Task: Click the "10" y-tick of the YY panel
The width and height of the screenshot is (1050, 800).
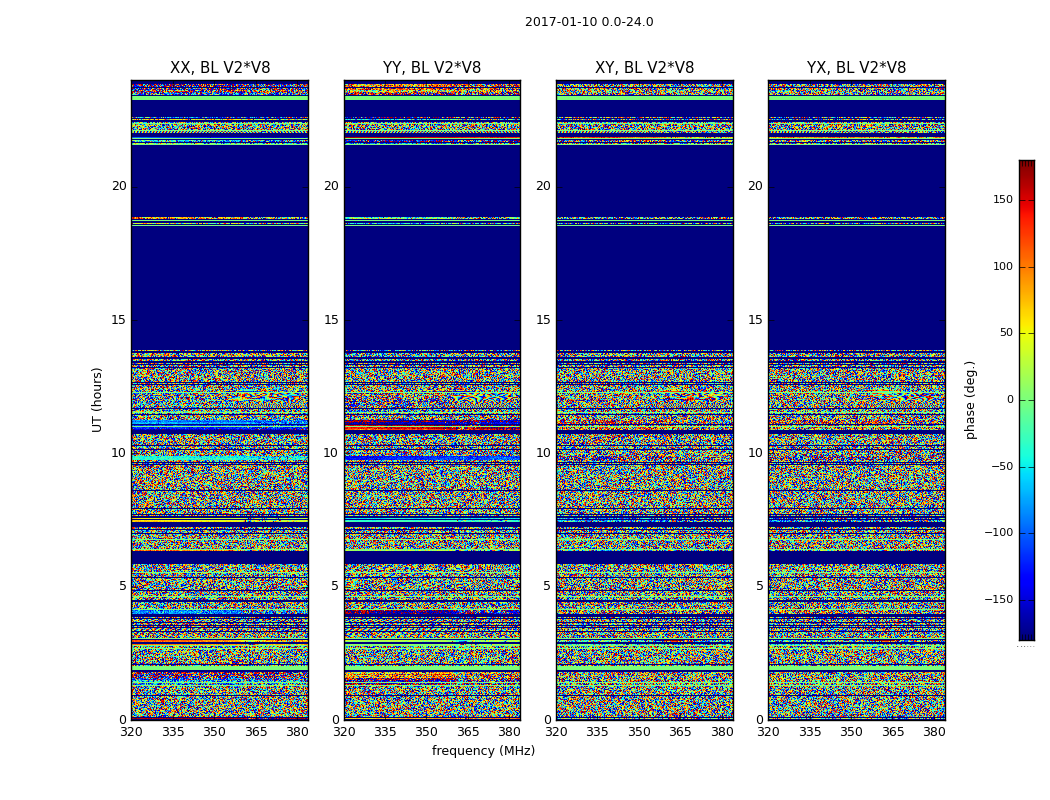Action: [x=331, y=453]
